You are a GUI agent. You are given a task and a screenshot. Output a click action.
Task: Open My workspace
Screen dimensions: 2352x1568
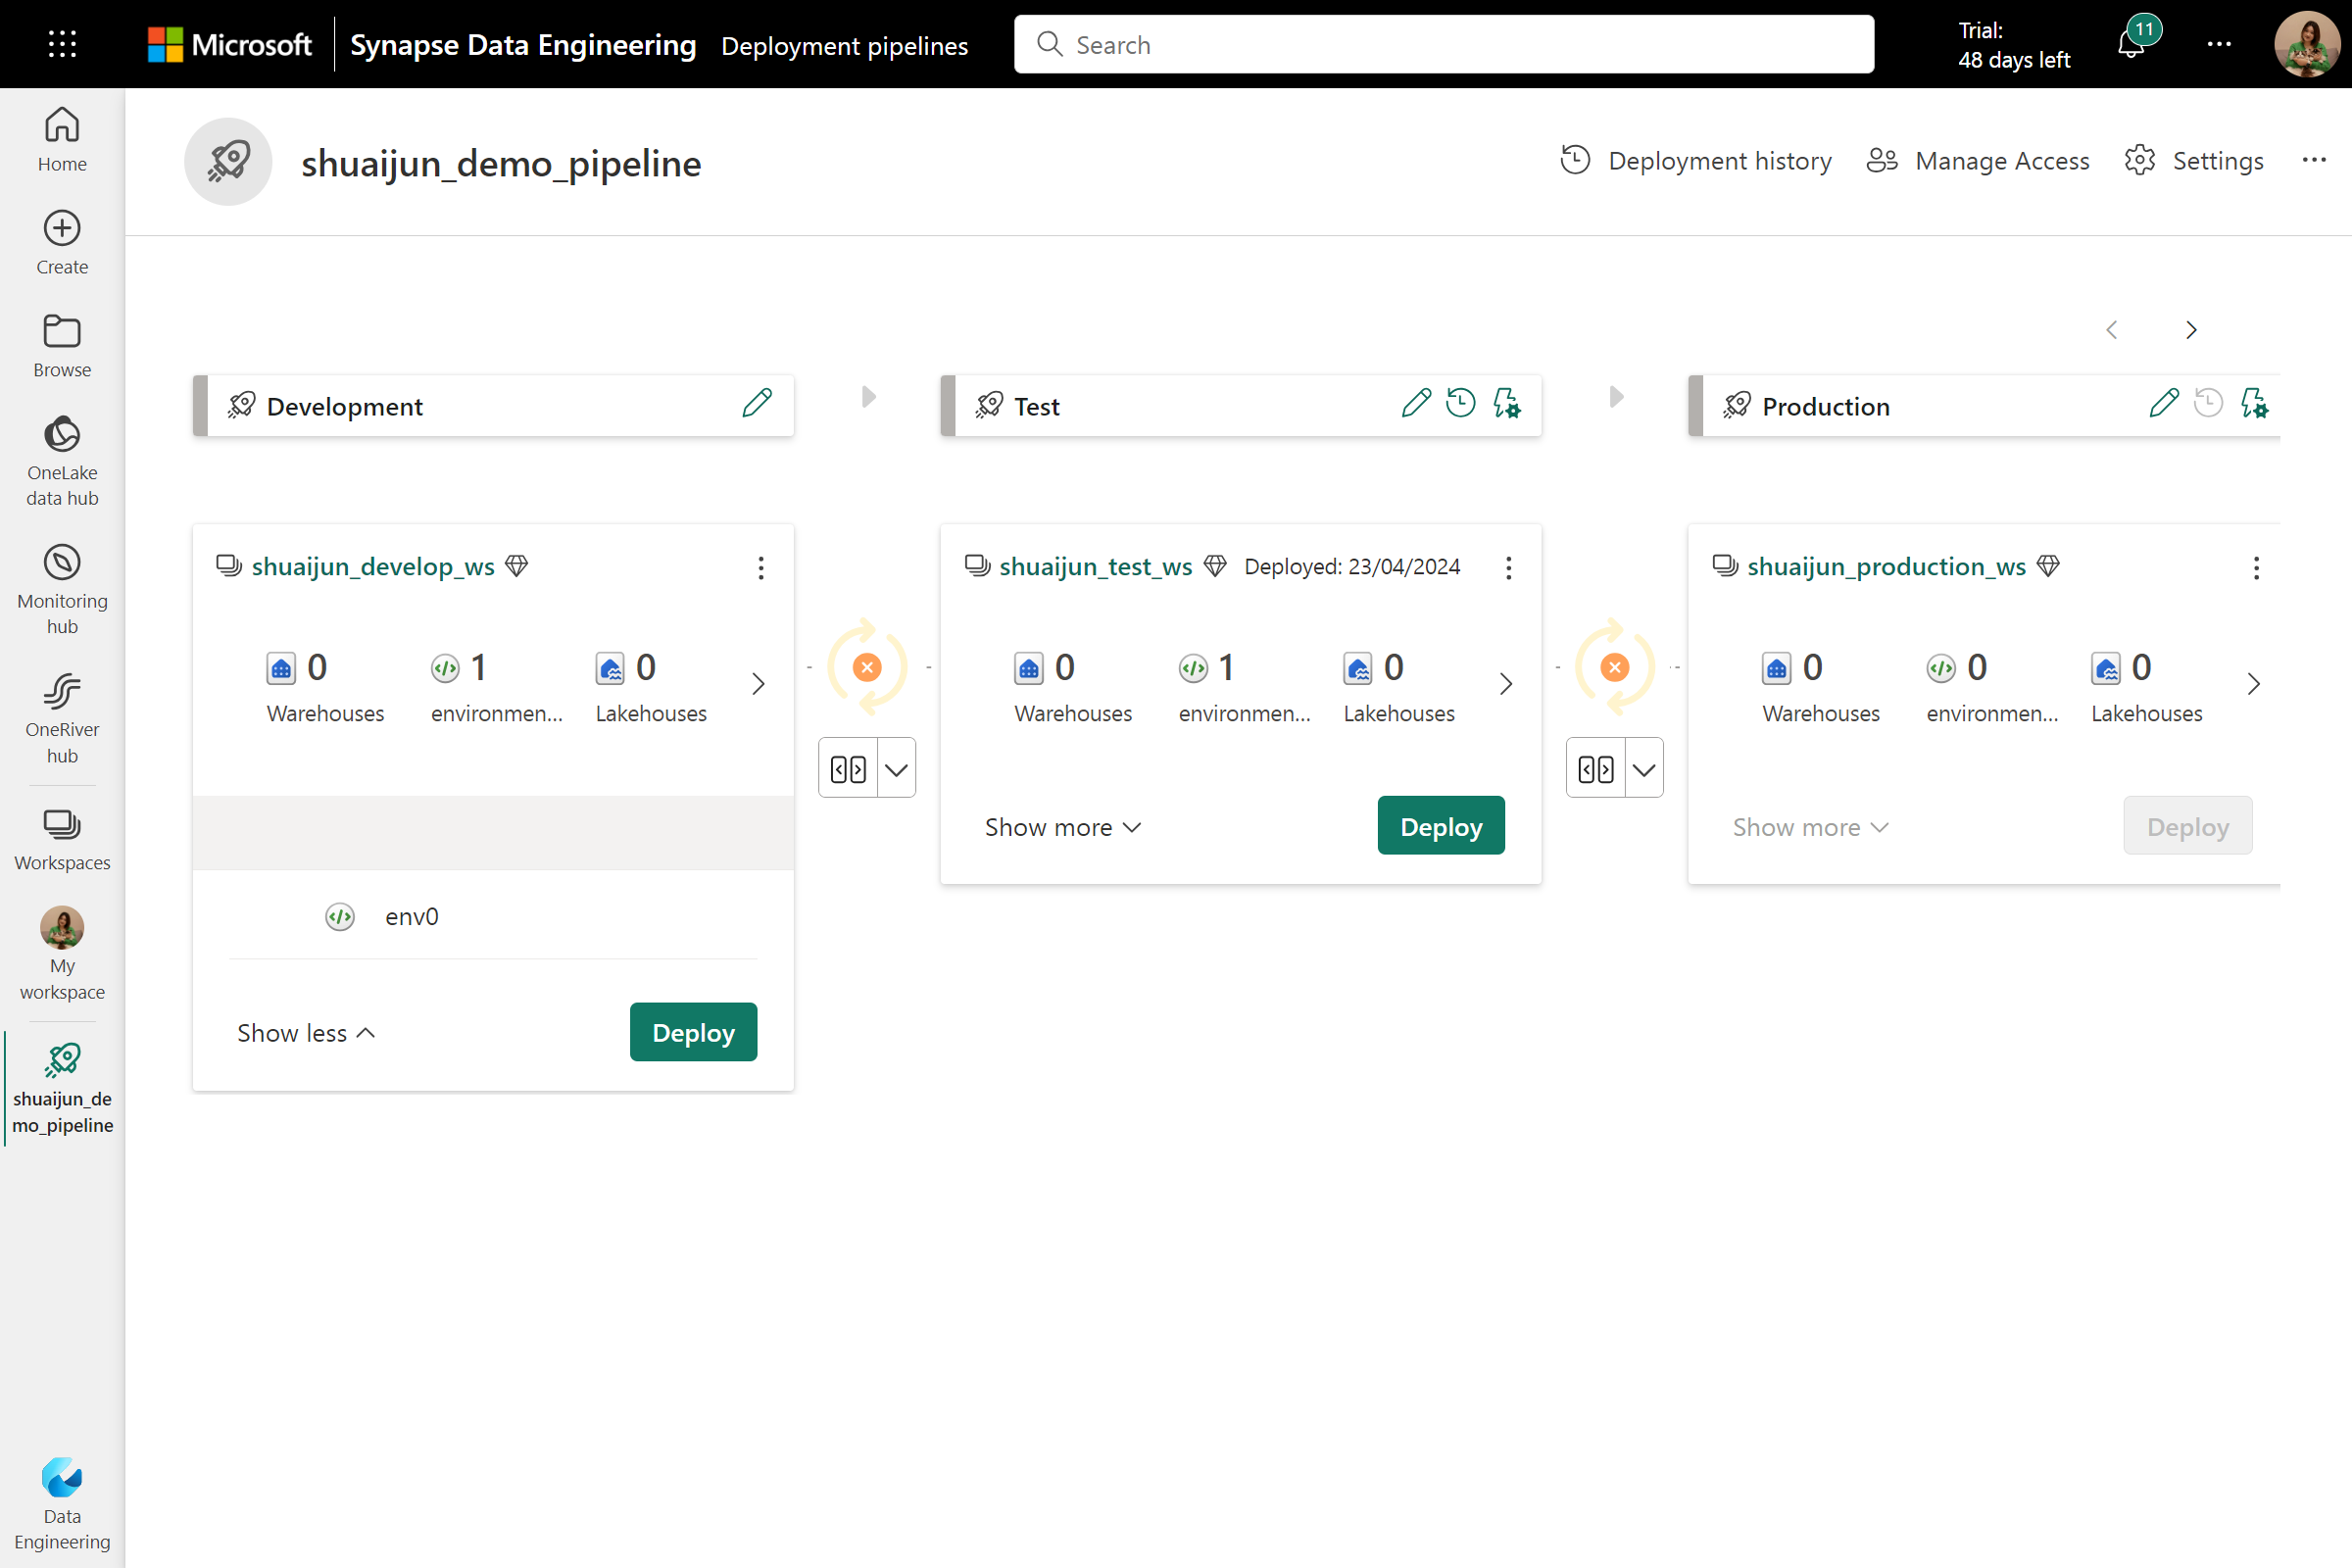point(62,954)
